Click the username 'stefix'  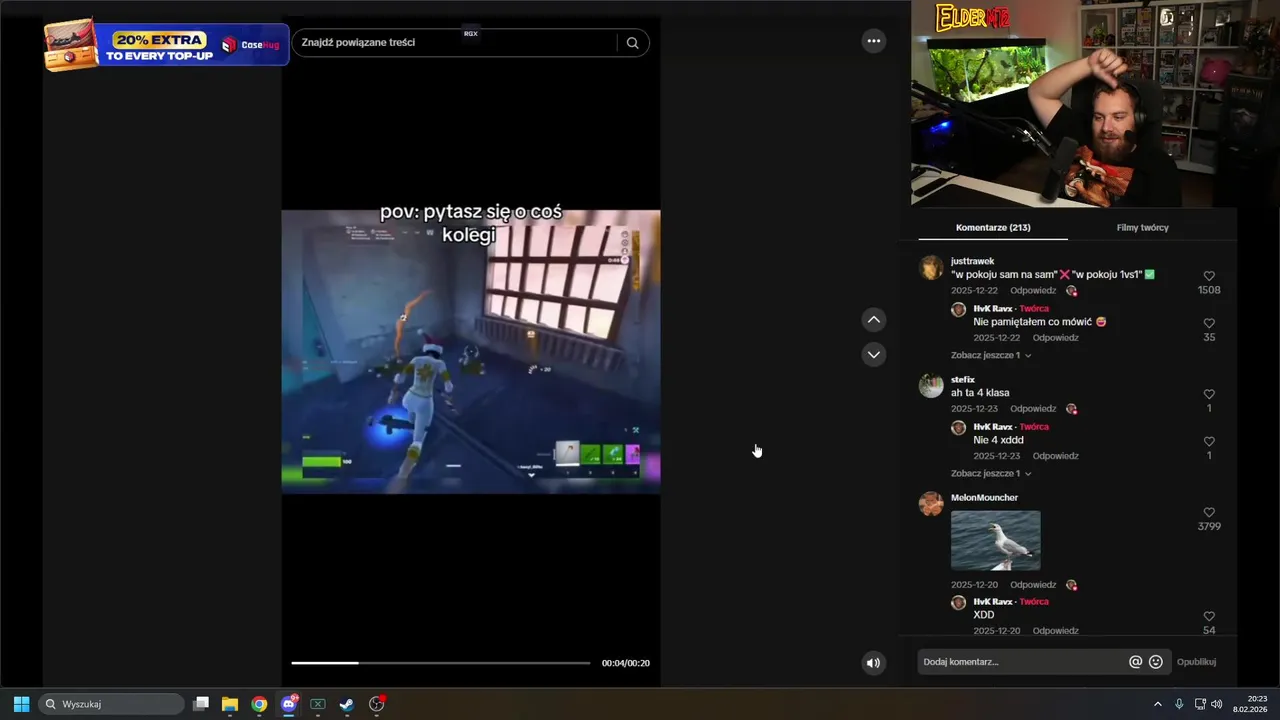[x=963, y=380]
